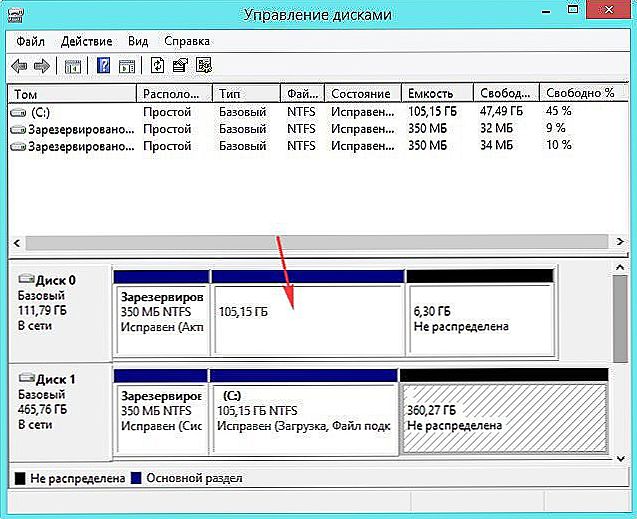Click the Refresh toolbar icon
The width and height of the screenshot is (637, 519).
click(x=158, y=65)
